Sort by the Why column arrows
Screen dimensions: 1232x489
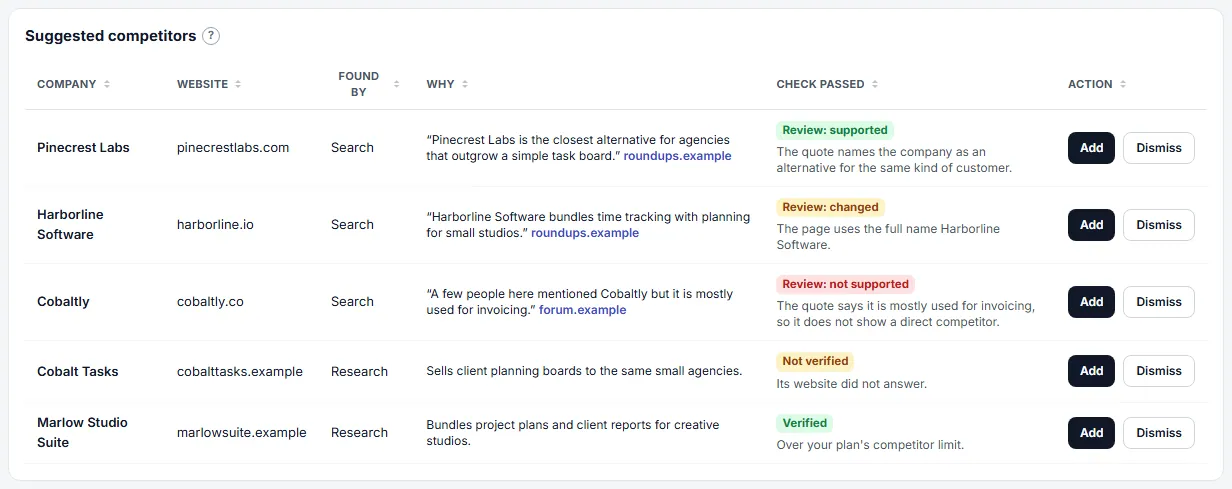tap(465, 84)
